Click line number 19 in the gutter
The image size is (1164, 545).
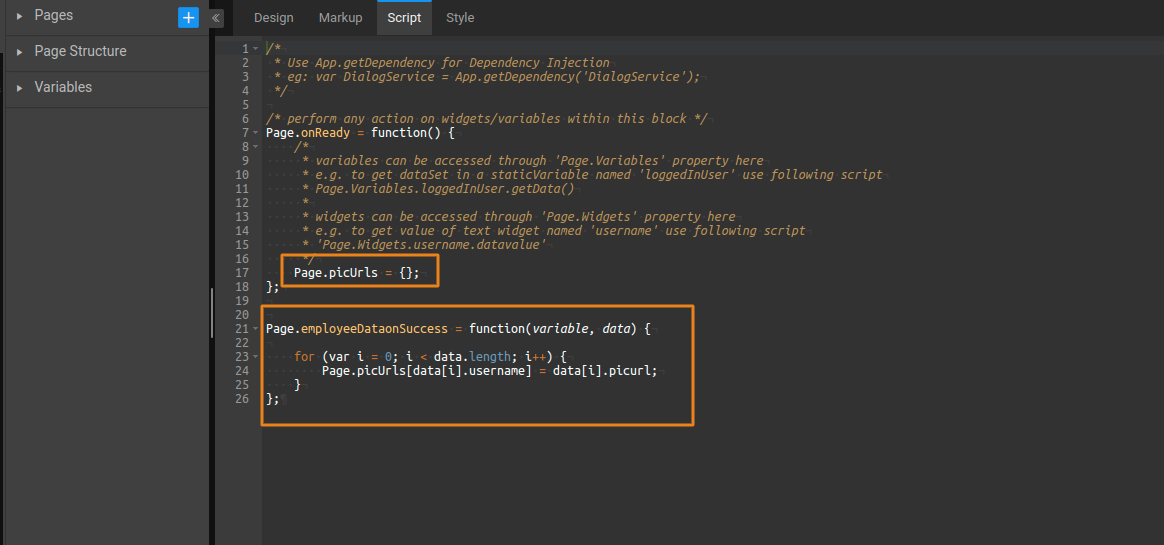click(x=241, y=301)
